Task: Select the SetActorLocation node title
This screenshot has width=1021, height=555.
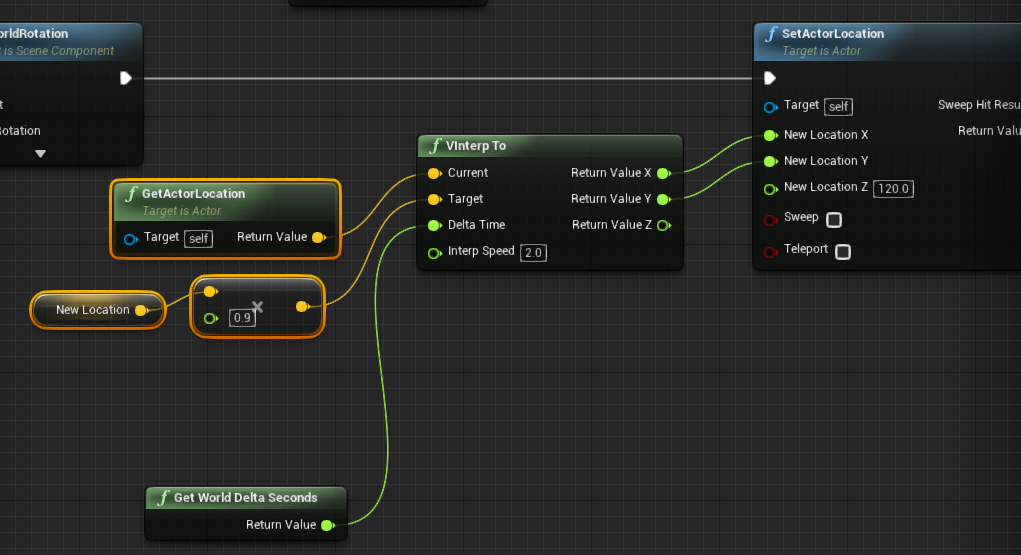Action: (833, 34)
